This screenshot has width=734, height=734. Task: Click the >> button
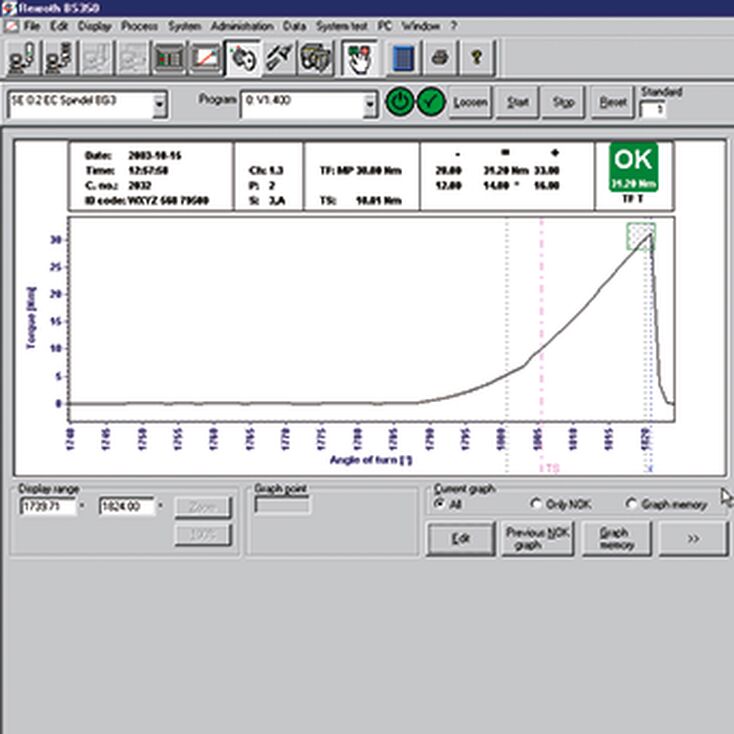tap(693, 539)
